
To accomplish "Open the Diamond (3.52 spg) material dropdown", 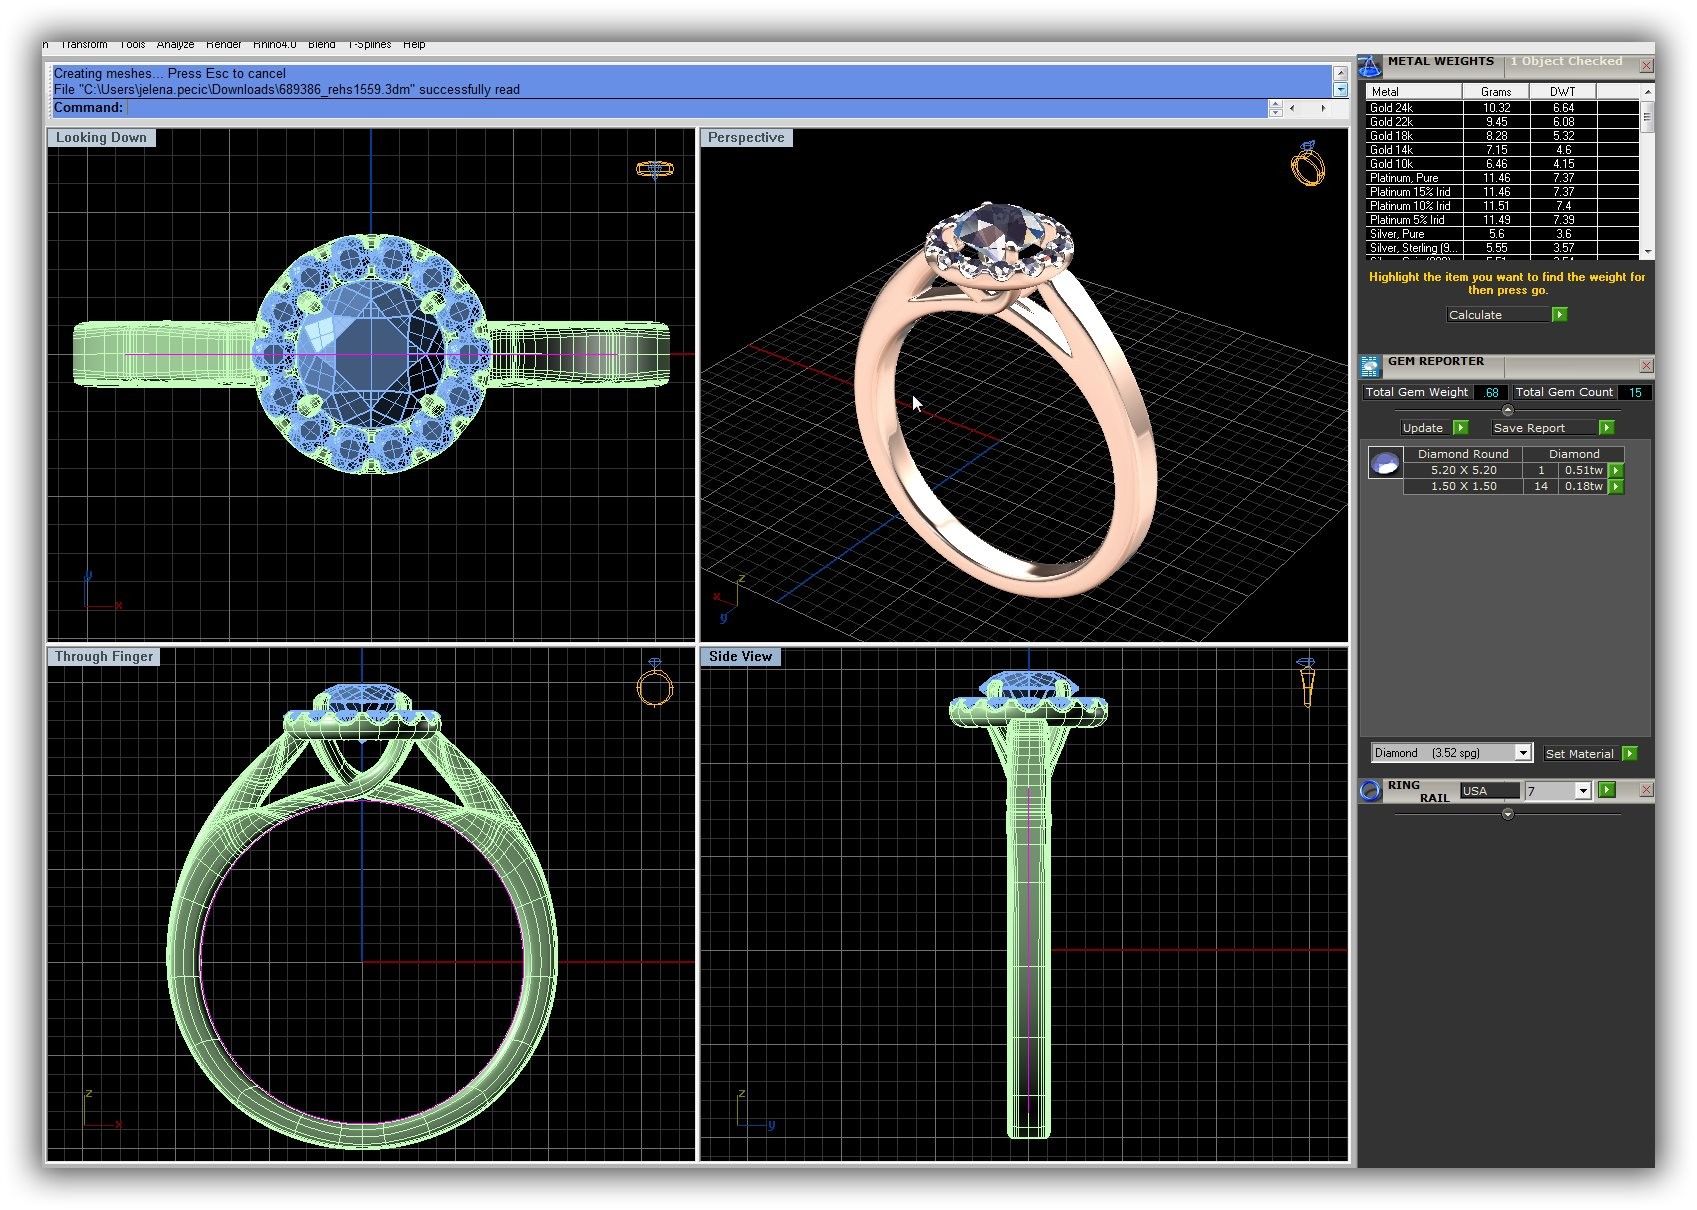I will pyautogui.click(x=1523, y=753).
